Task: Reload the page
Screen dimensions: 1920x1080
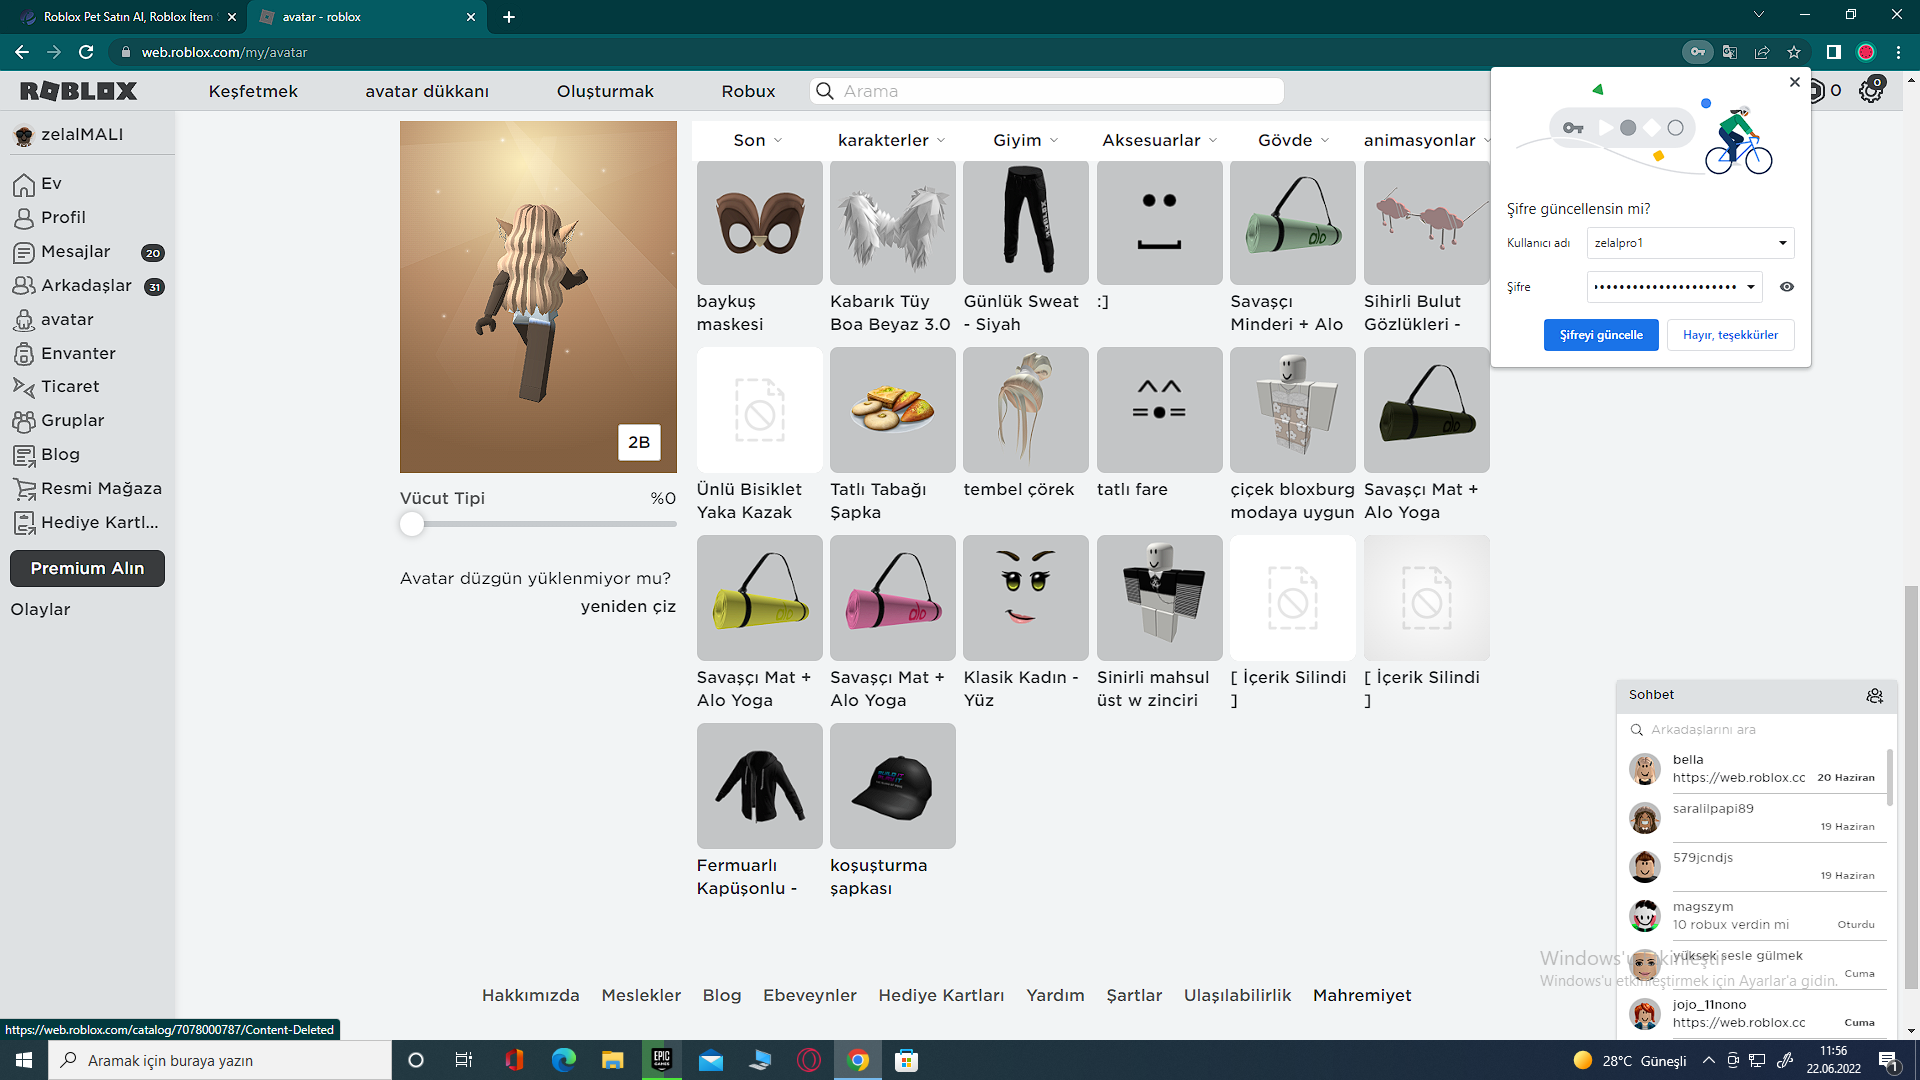Action: pos(86,52)
